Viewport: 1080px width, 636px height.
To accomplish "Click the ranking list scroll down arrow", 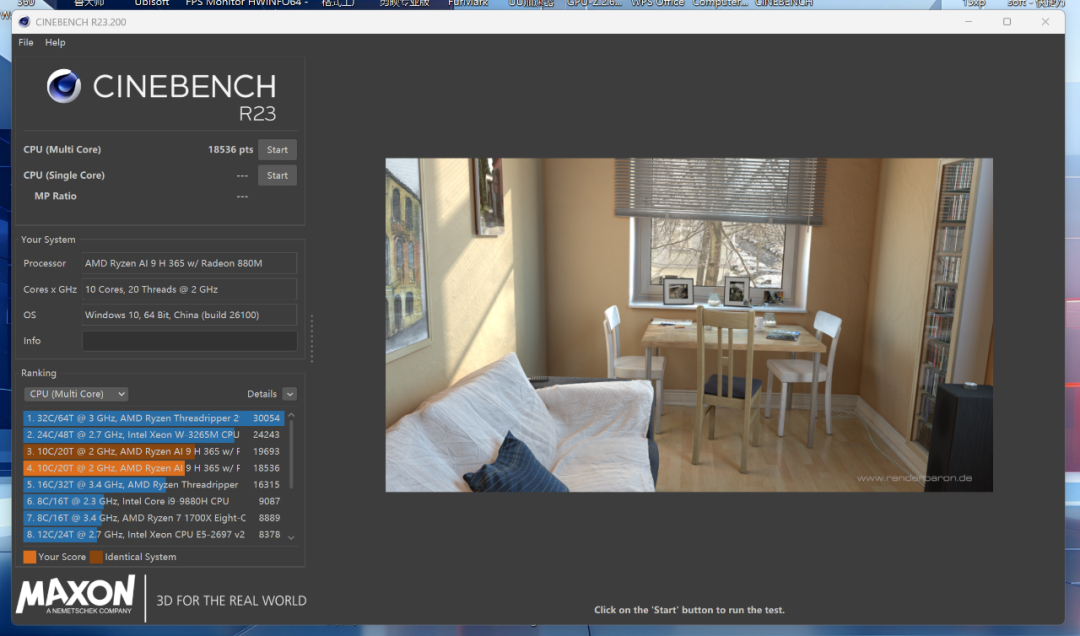I will pyautogui.click(x=291, y=537).
